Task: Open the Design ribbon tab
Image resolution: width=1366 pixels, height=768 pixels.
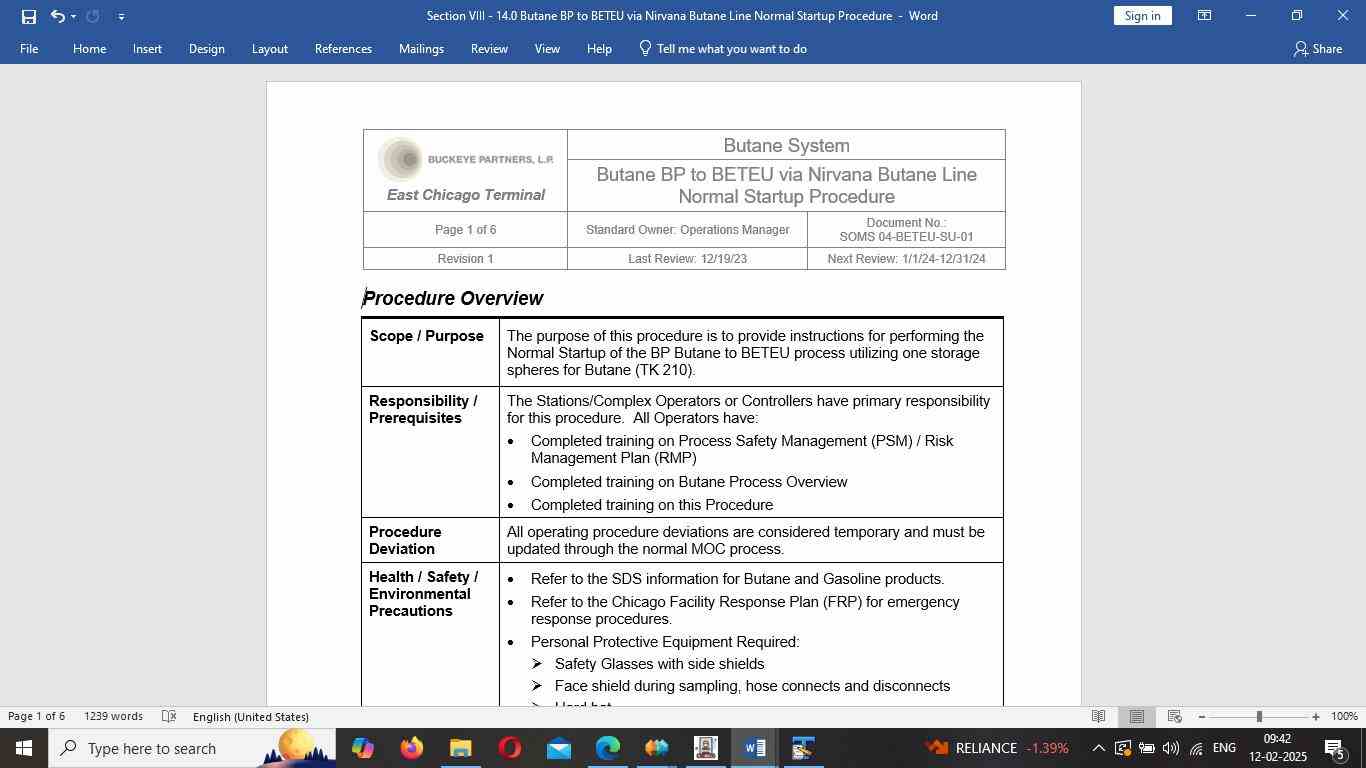Action: pyautogui.click(x=206, y=49)
